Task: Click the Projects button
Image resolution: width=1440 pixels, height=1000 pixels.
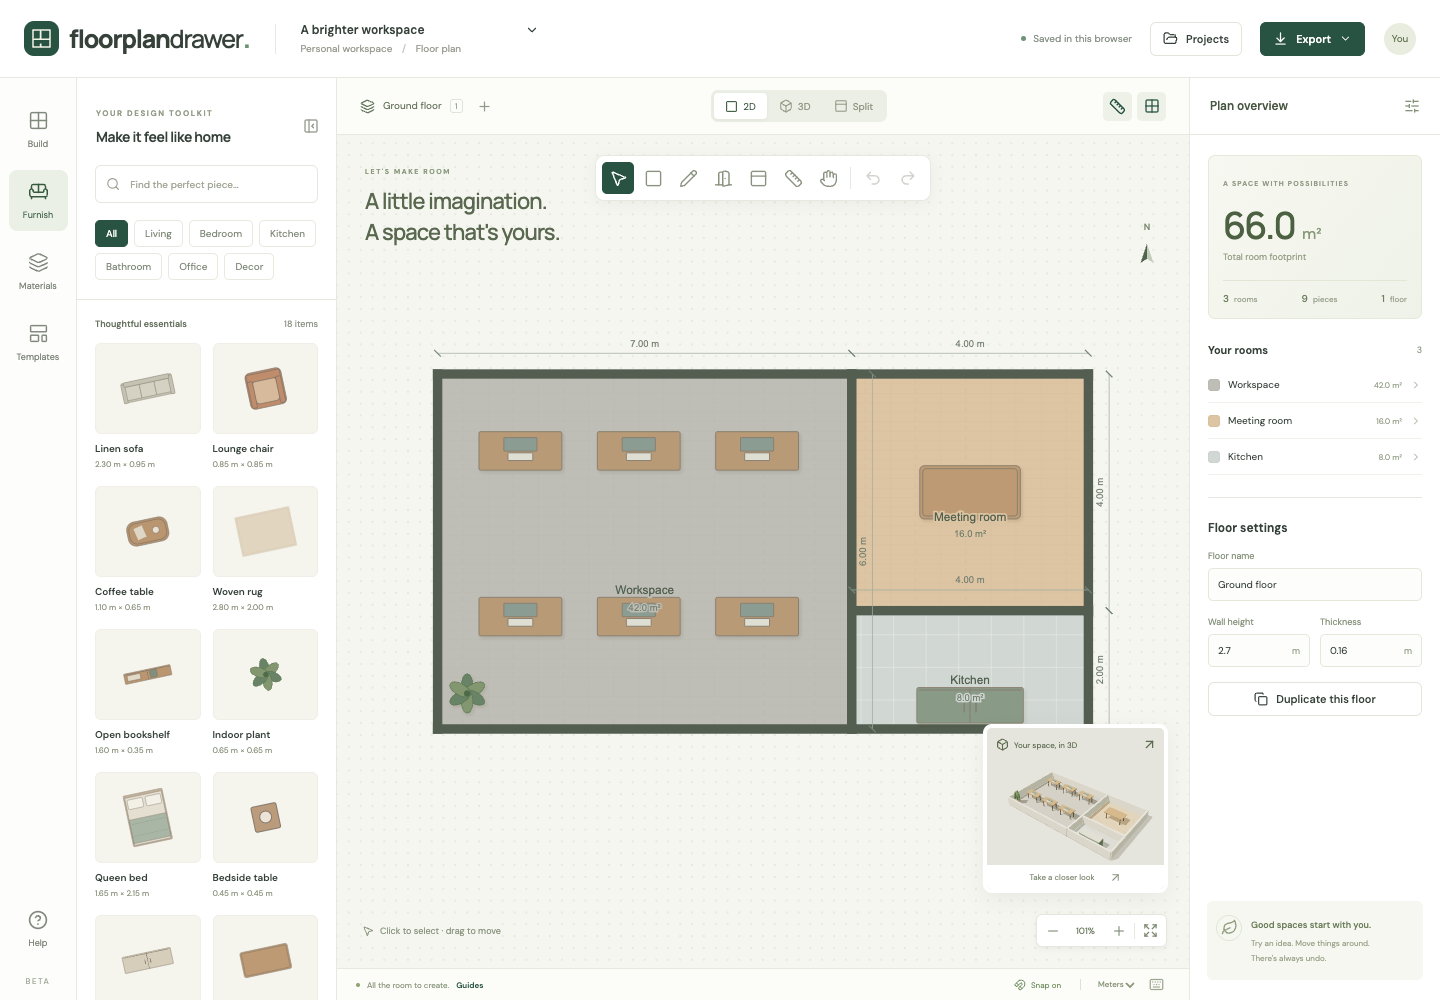Action: point(1196,39)
